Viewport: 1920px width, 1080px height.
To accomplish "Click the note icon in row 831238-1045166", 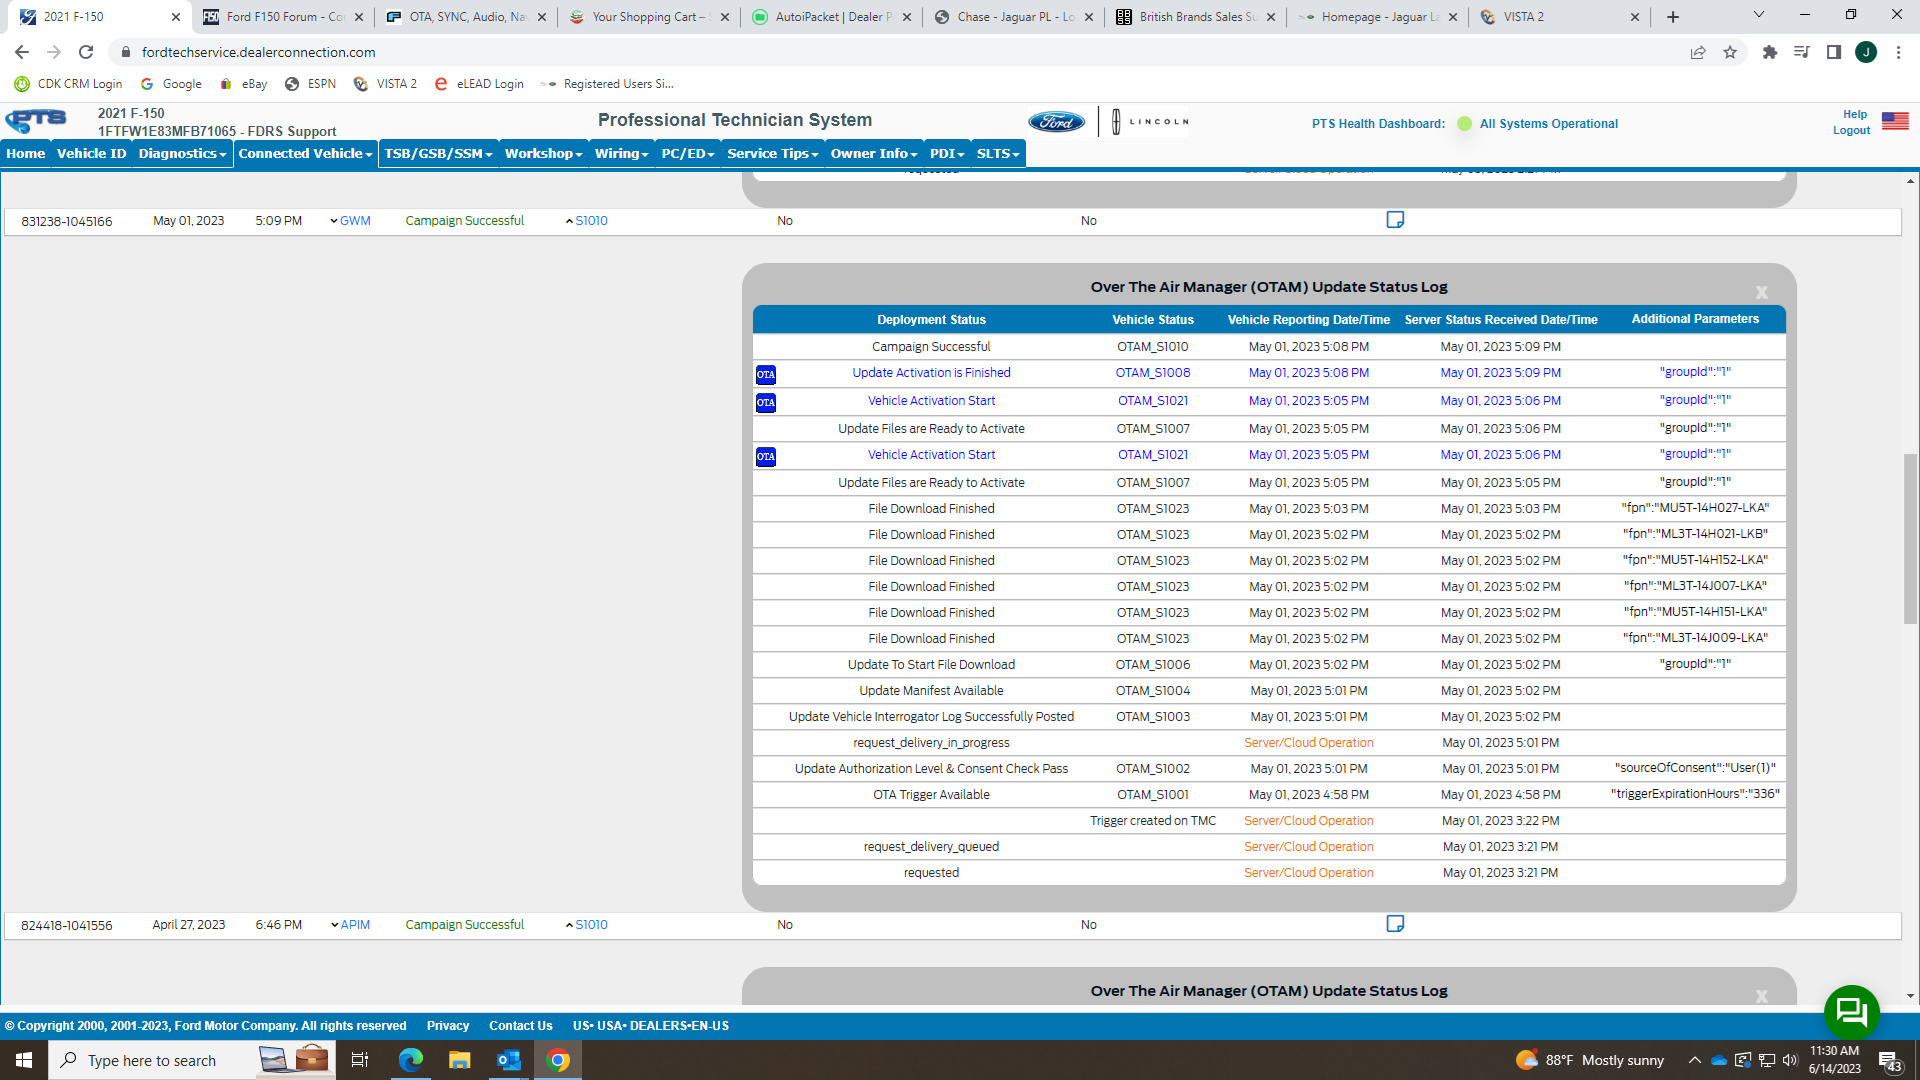I will pyautogui.click(x=1395, y=220).
